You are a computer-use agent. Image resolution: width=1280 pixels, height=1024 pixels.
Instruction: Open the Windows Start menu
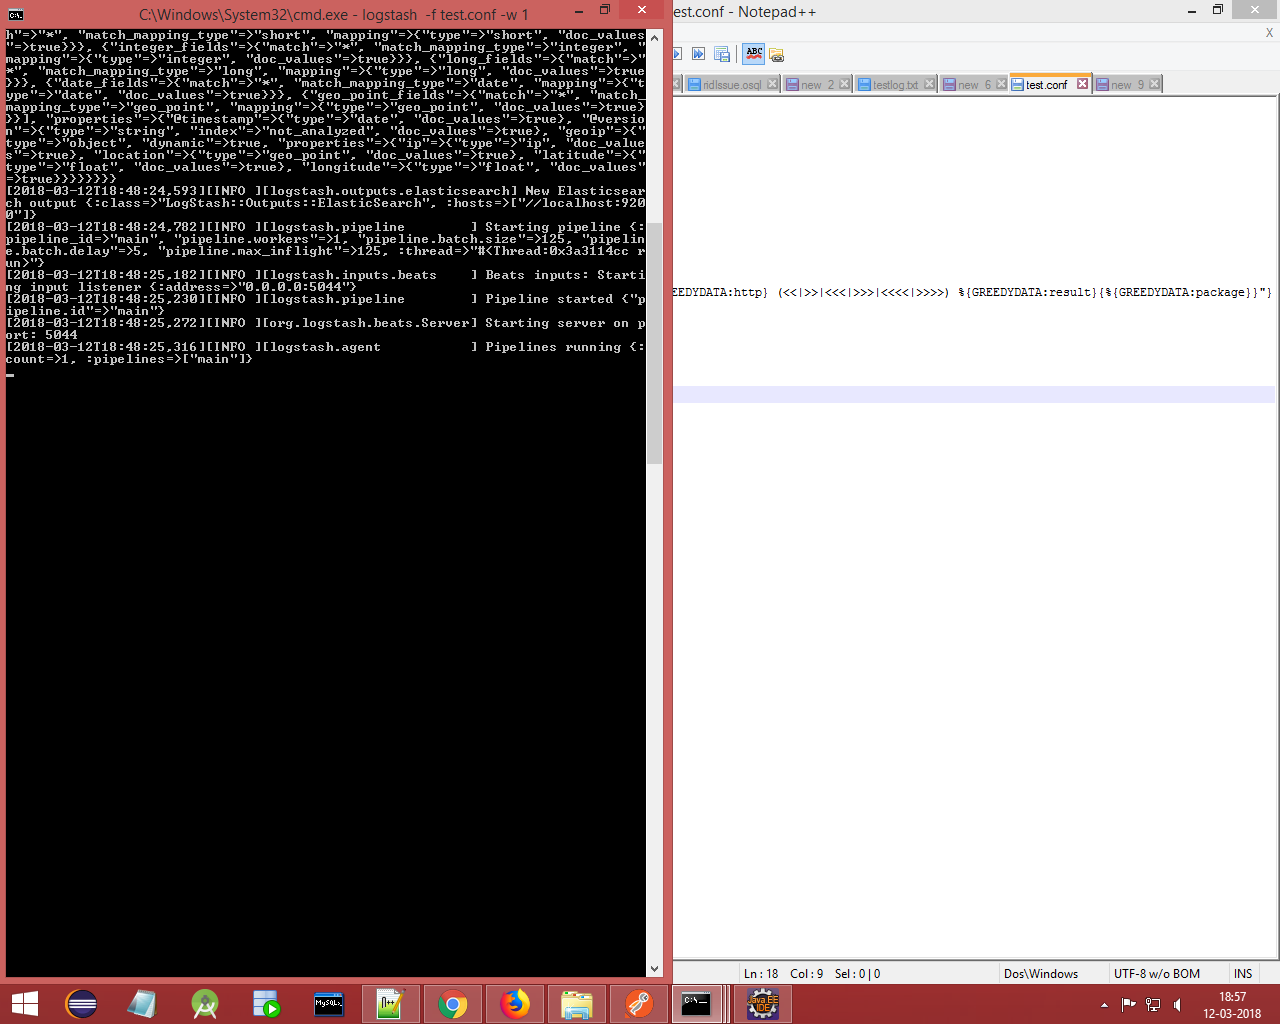[24, 1004]
